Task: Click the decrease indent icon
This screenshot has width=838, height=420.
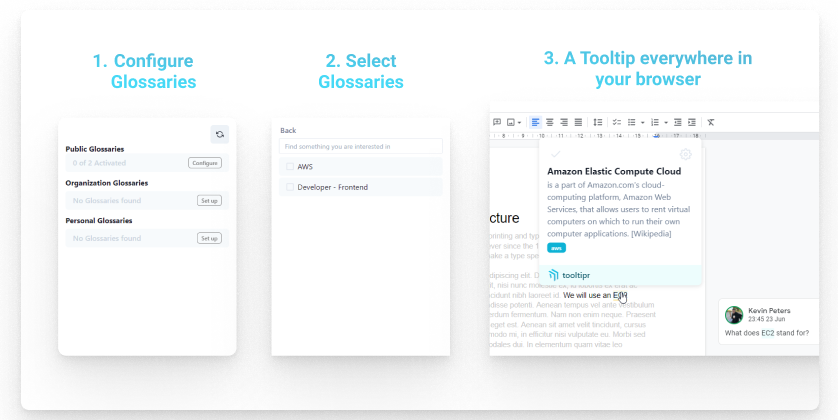Action: (x=678, y=122)
